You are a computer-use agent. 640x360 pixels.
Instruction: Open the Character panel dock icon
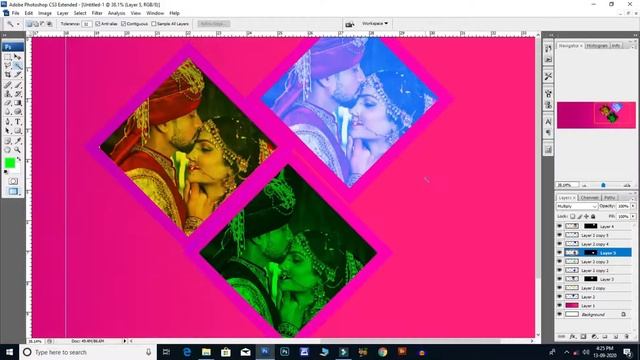[x=548, y=121]
